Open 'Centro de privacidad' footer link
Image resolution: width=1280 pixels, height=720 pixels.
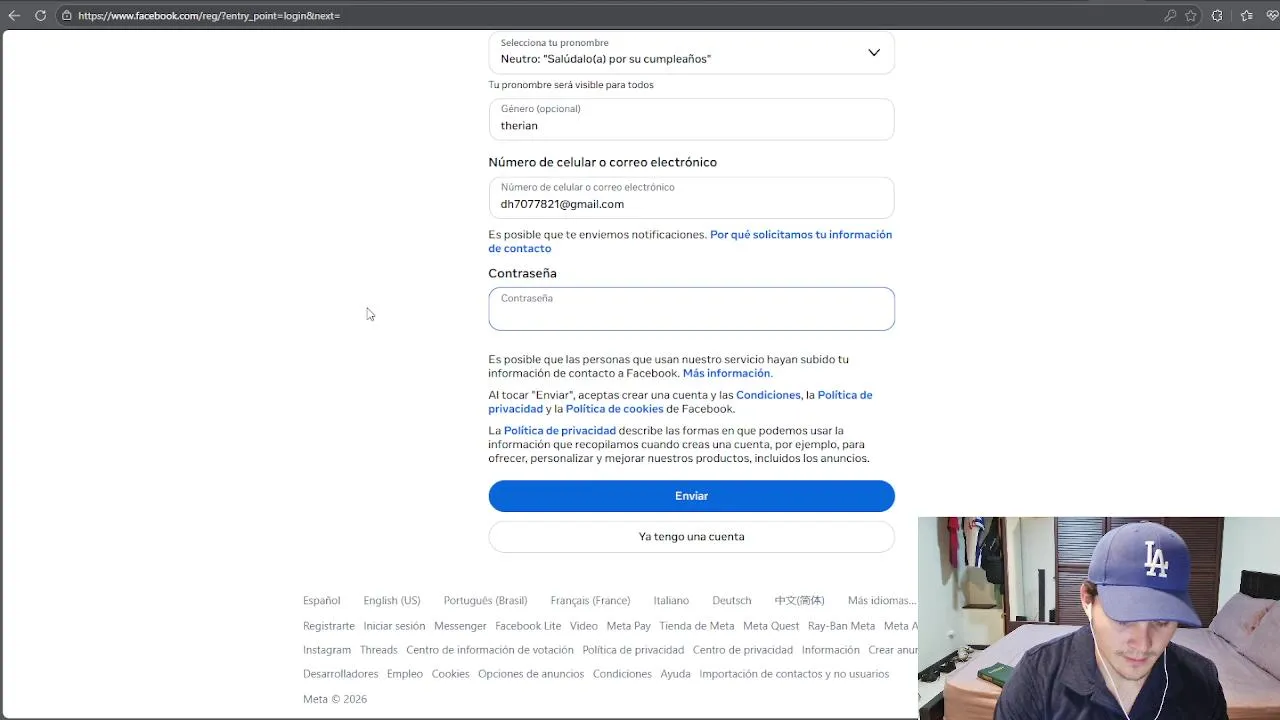tap(743, 650)
